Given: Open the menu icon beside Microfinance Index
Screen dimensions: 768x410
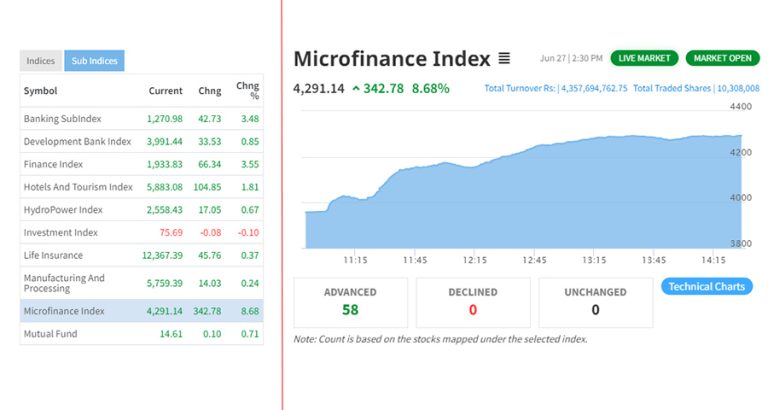Looking at the screenshot, I should pyautogui.click(x=504, y=58).
